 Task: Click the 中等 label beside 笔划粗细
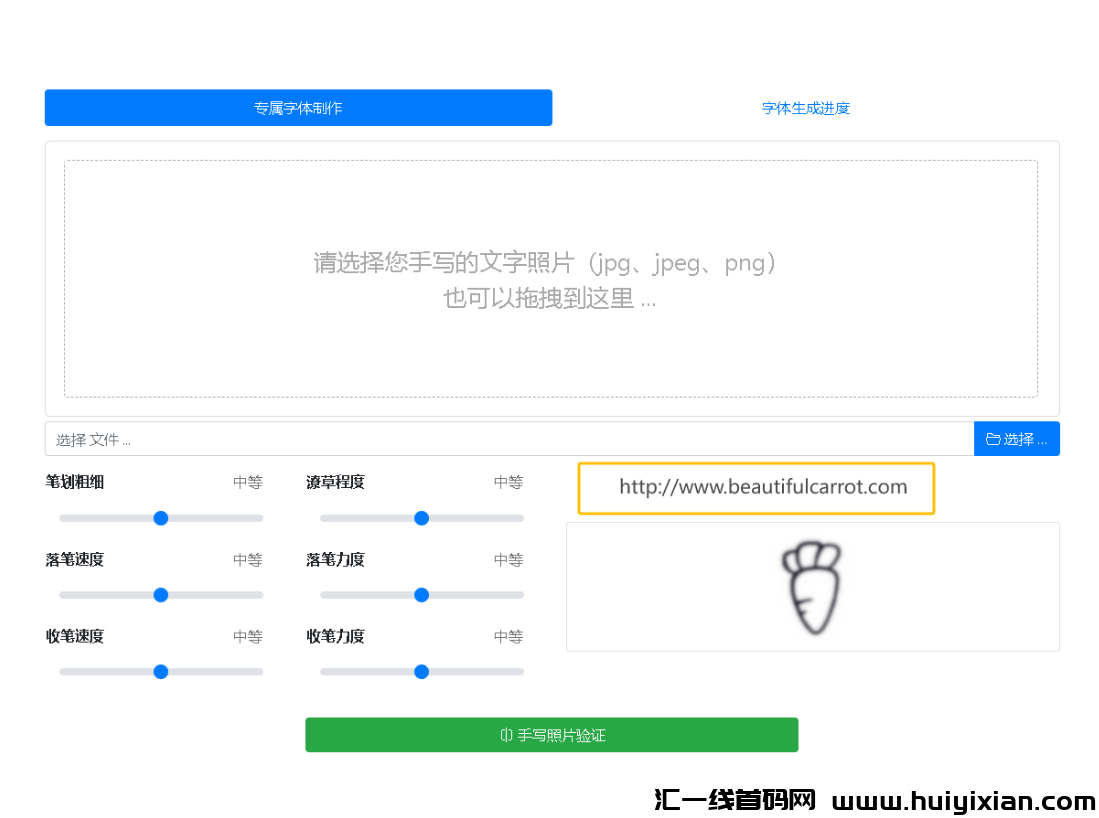[x=247, y=482]
